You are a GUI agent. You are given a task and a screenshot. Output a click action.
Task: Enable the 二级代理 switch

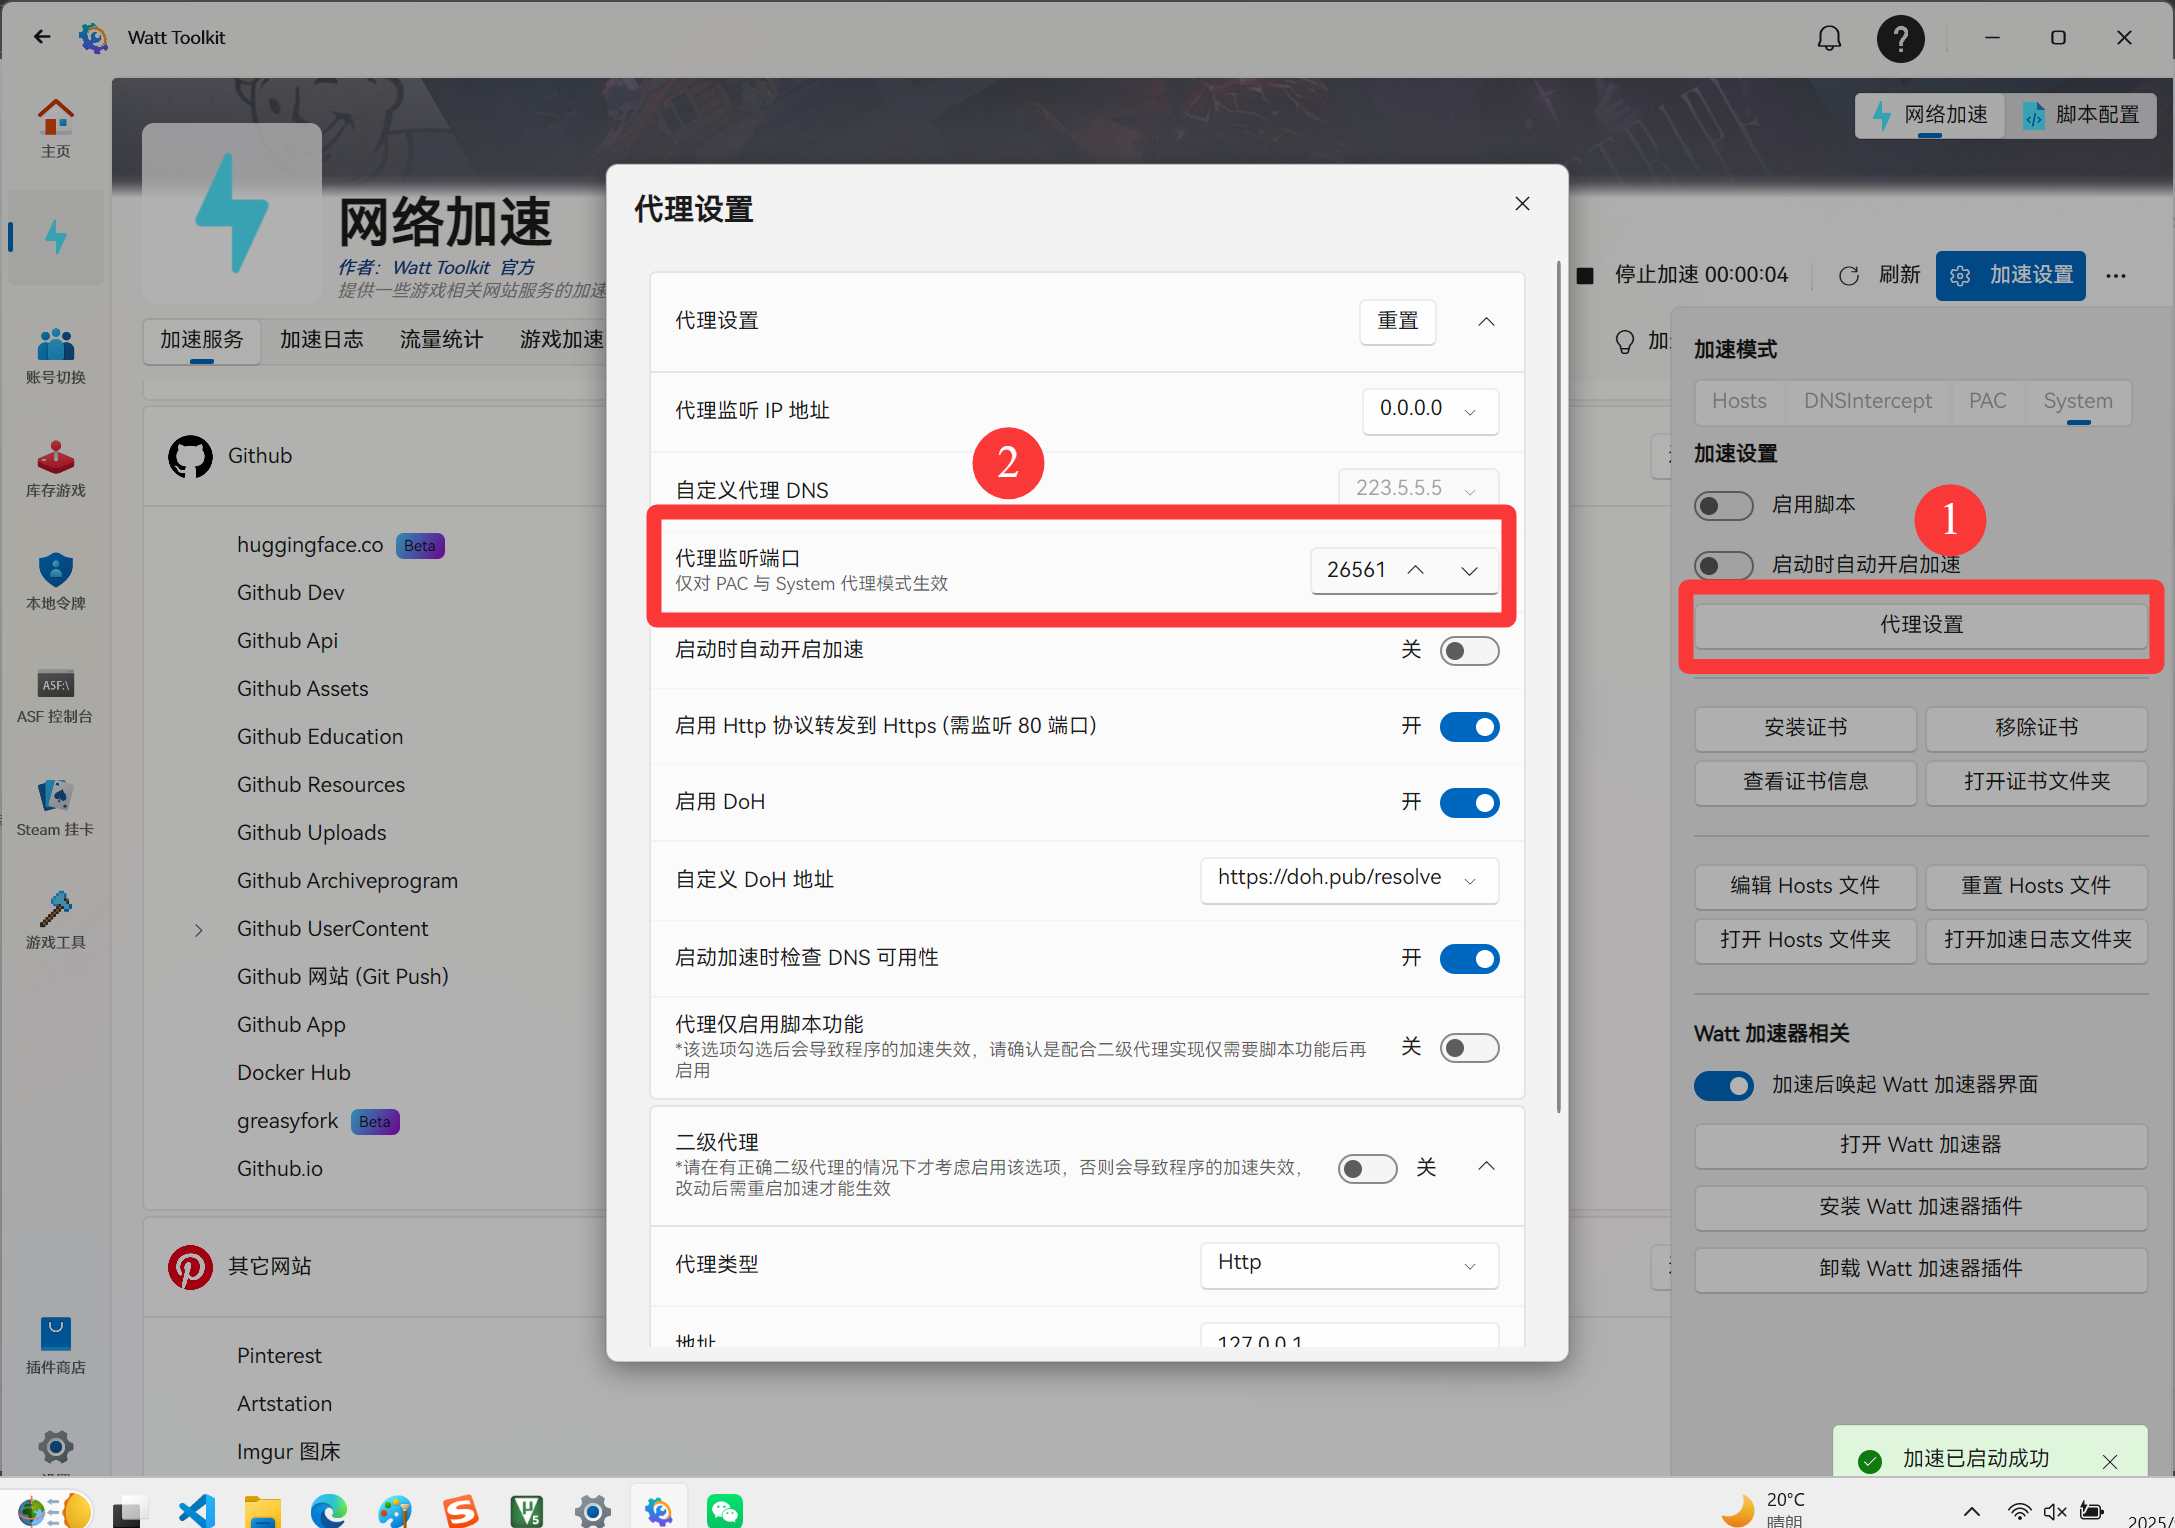click(1367, 1168)
